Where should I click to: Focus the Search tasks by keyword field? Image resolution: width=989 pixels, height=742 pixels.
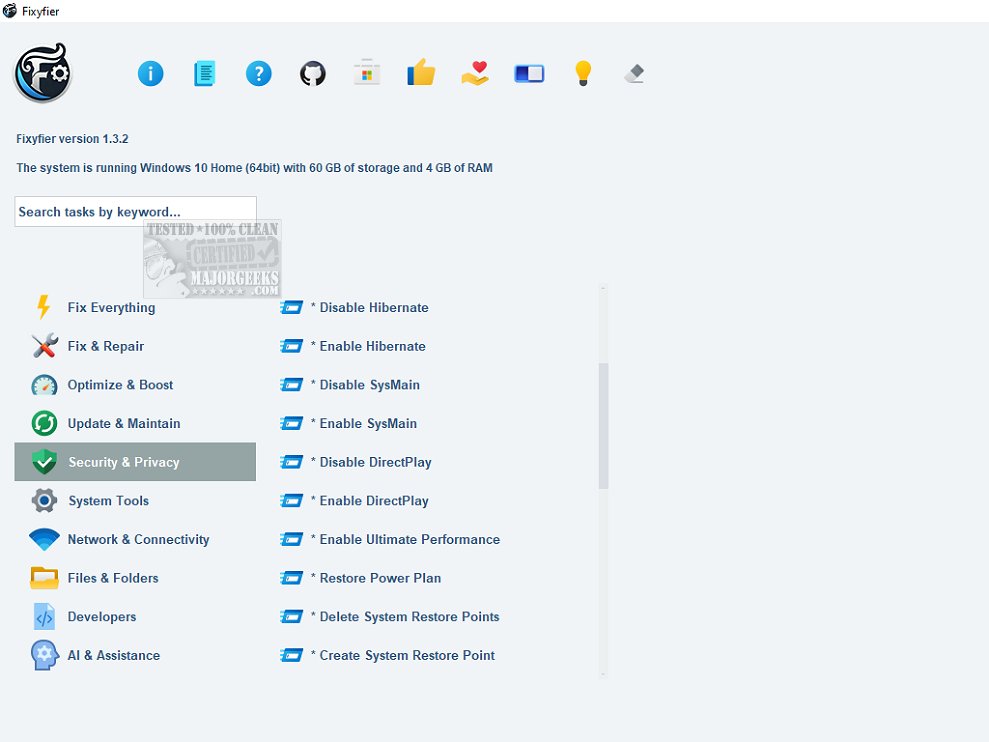pyautogui.click(x=136, y=211)
